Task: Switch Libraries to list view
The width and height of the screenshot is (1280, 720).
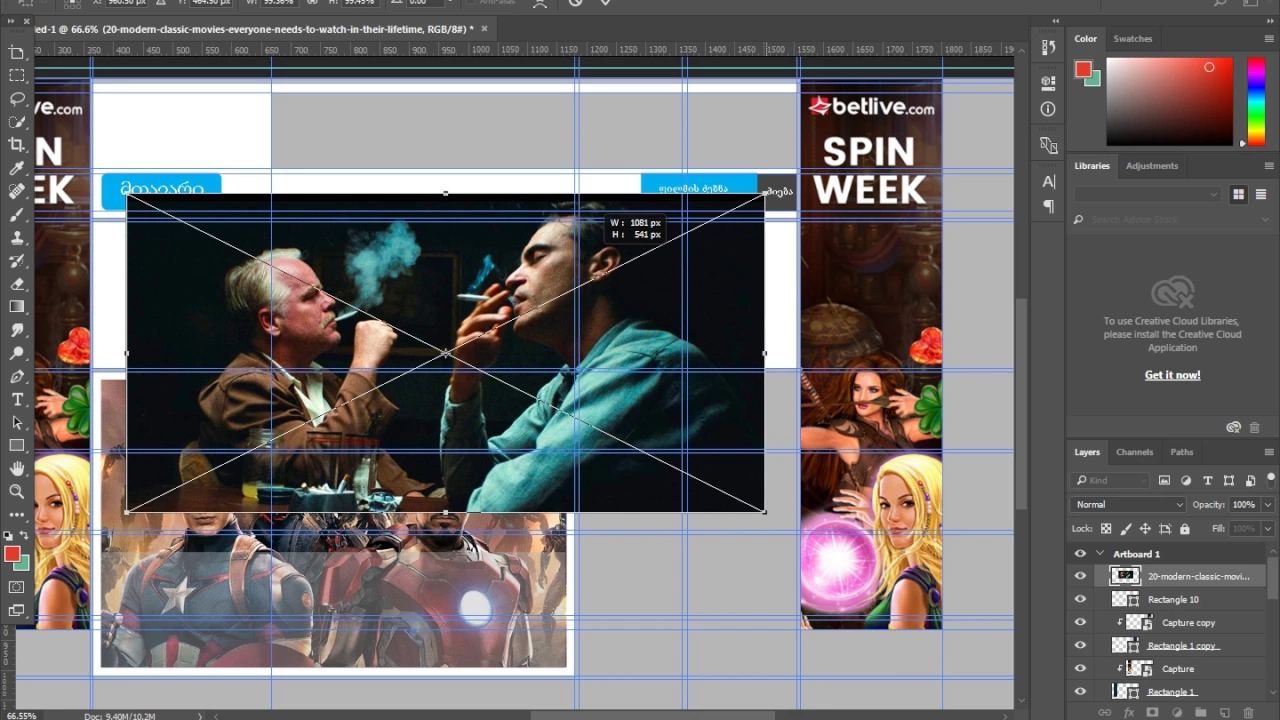Action: tap(1260, 194)
